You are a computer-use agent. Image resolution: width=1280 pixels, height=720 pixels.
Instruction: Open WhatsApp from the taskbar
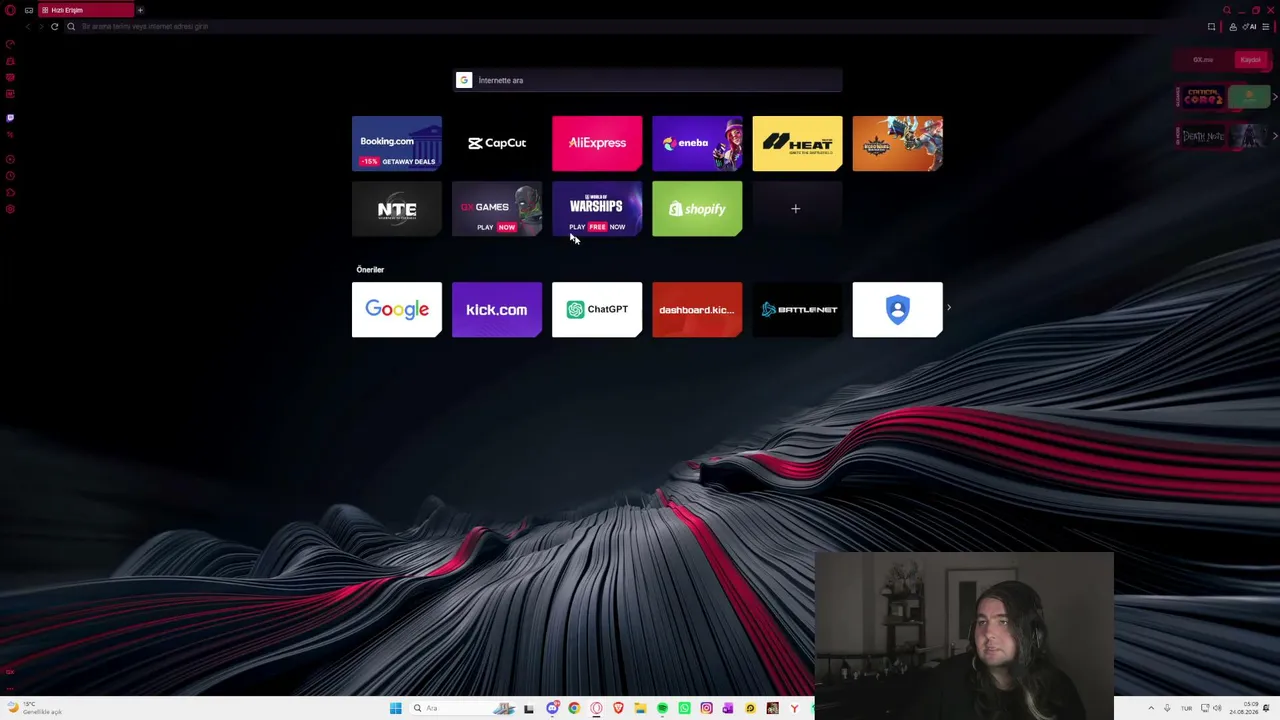(684, 708)
